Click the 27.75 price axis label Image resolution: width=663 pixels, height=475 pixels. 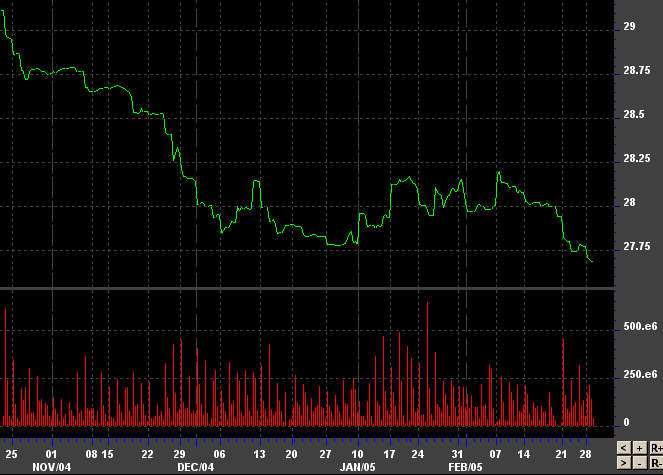[636, 247]
